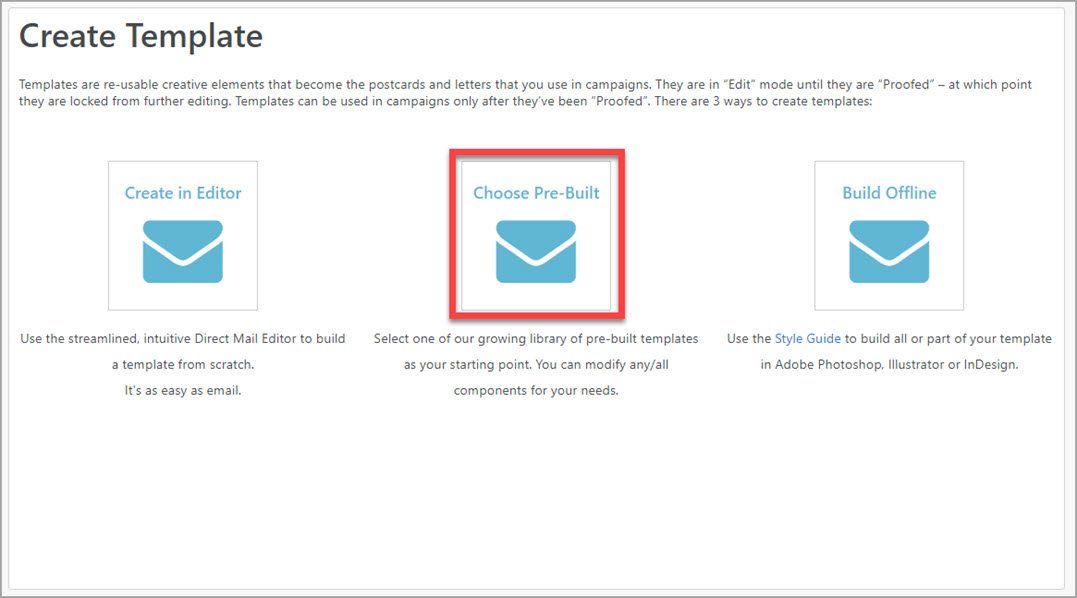This screenshot has height=598, width=1077.
Task: Click the Choose Pre-Built envelope icon
Action: (x=536, y=251)
